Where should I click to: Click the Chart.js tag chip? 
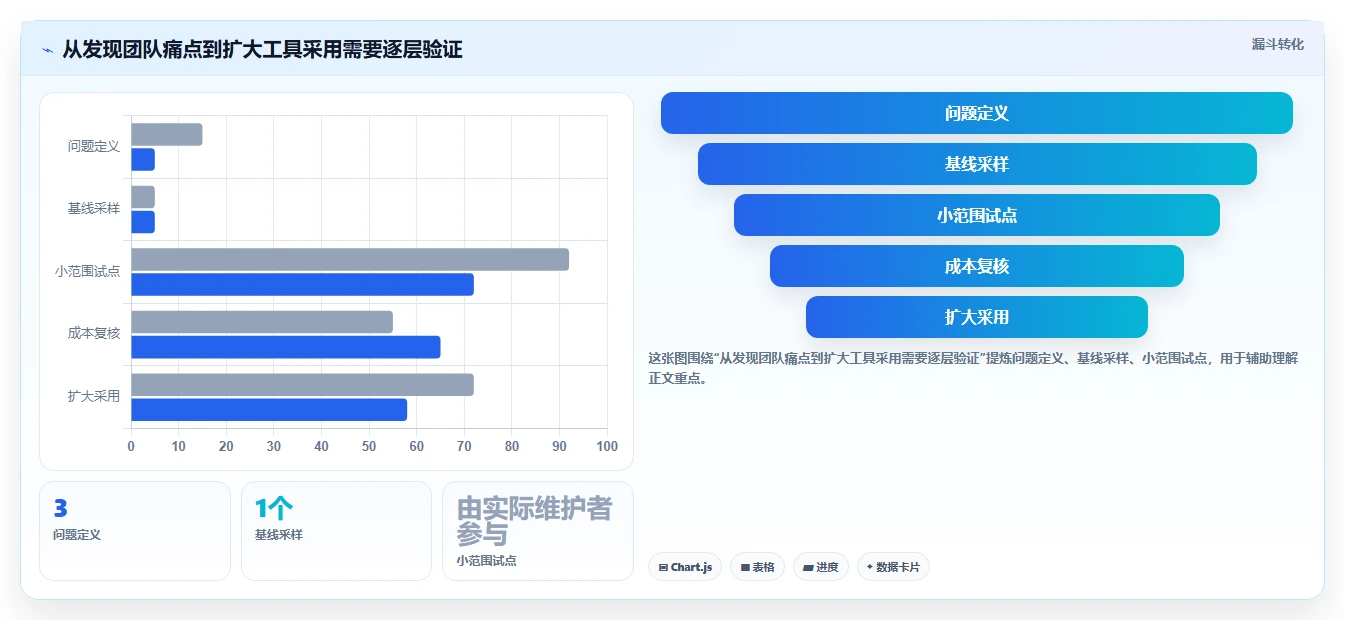click(x=685, y=567)
